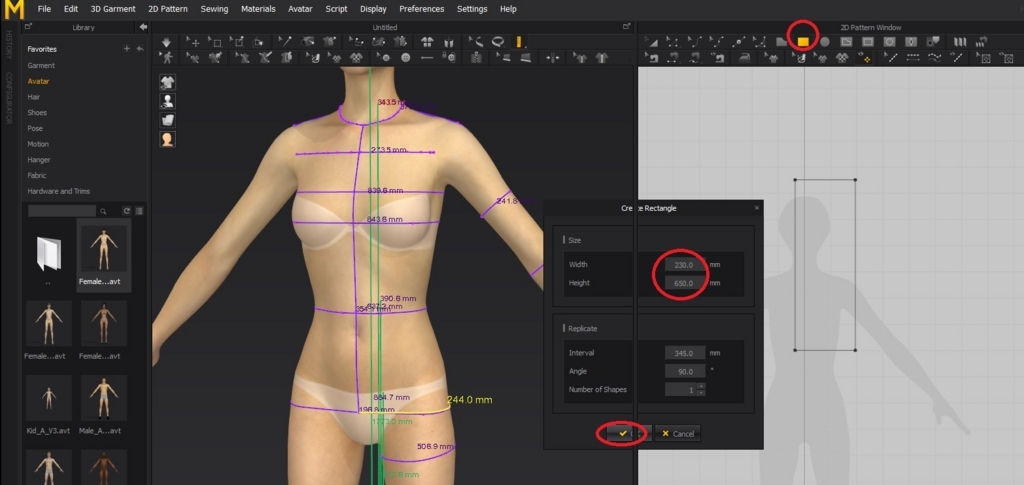Switch Library to list view icon

pyautogui.click(x=138, y=211)
